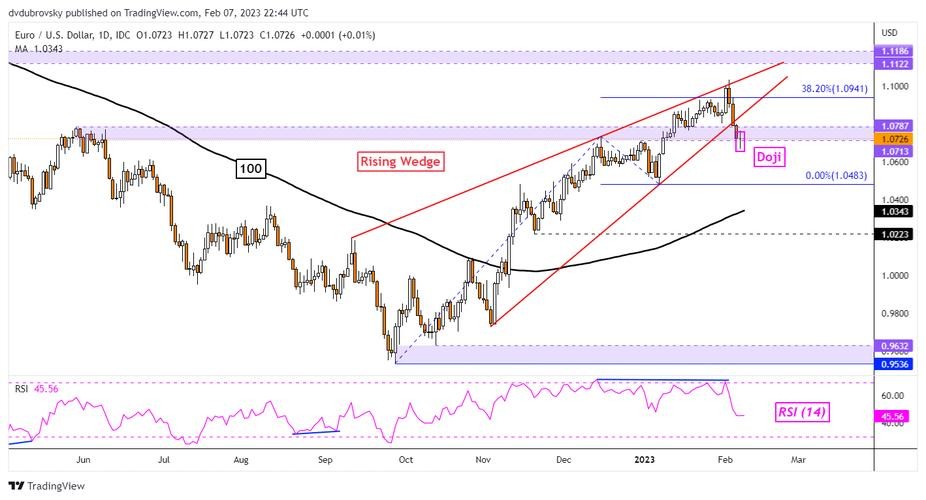The width and height of the screenshot is (926, 500).
Task: Click the boxed 100 moving average label
Action: (x=250, y=169)
